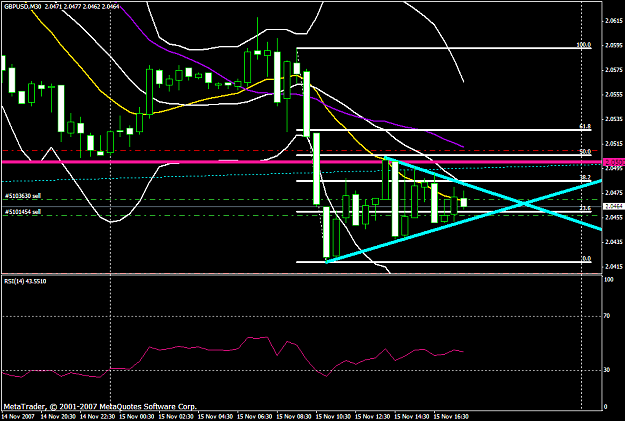Click the 2.0615 price axis label
The height and width of the screenshot is (421, 625).
tap(614, 21)
